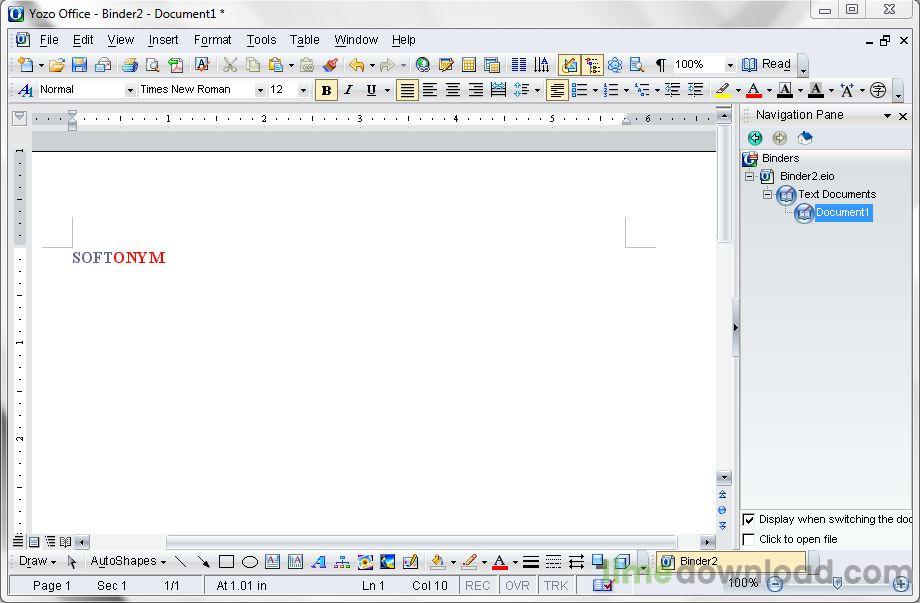Select the Arrow drawing tool

(204, 562)
